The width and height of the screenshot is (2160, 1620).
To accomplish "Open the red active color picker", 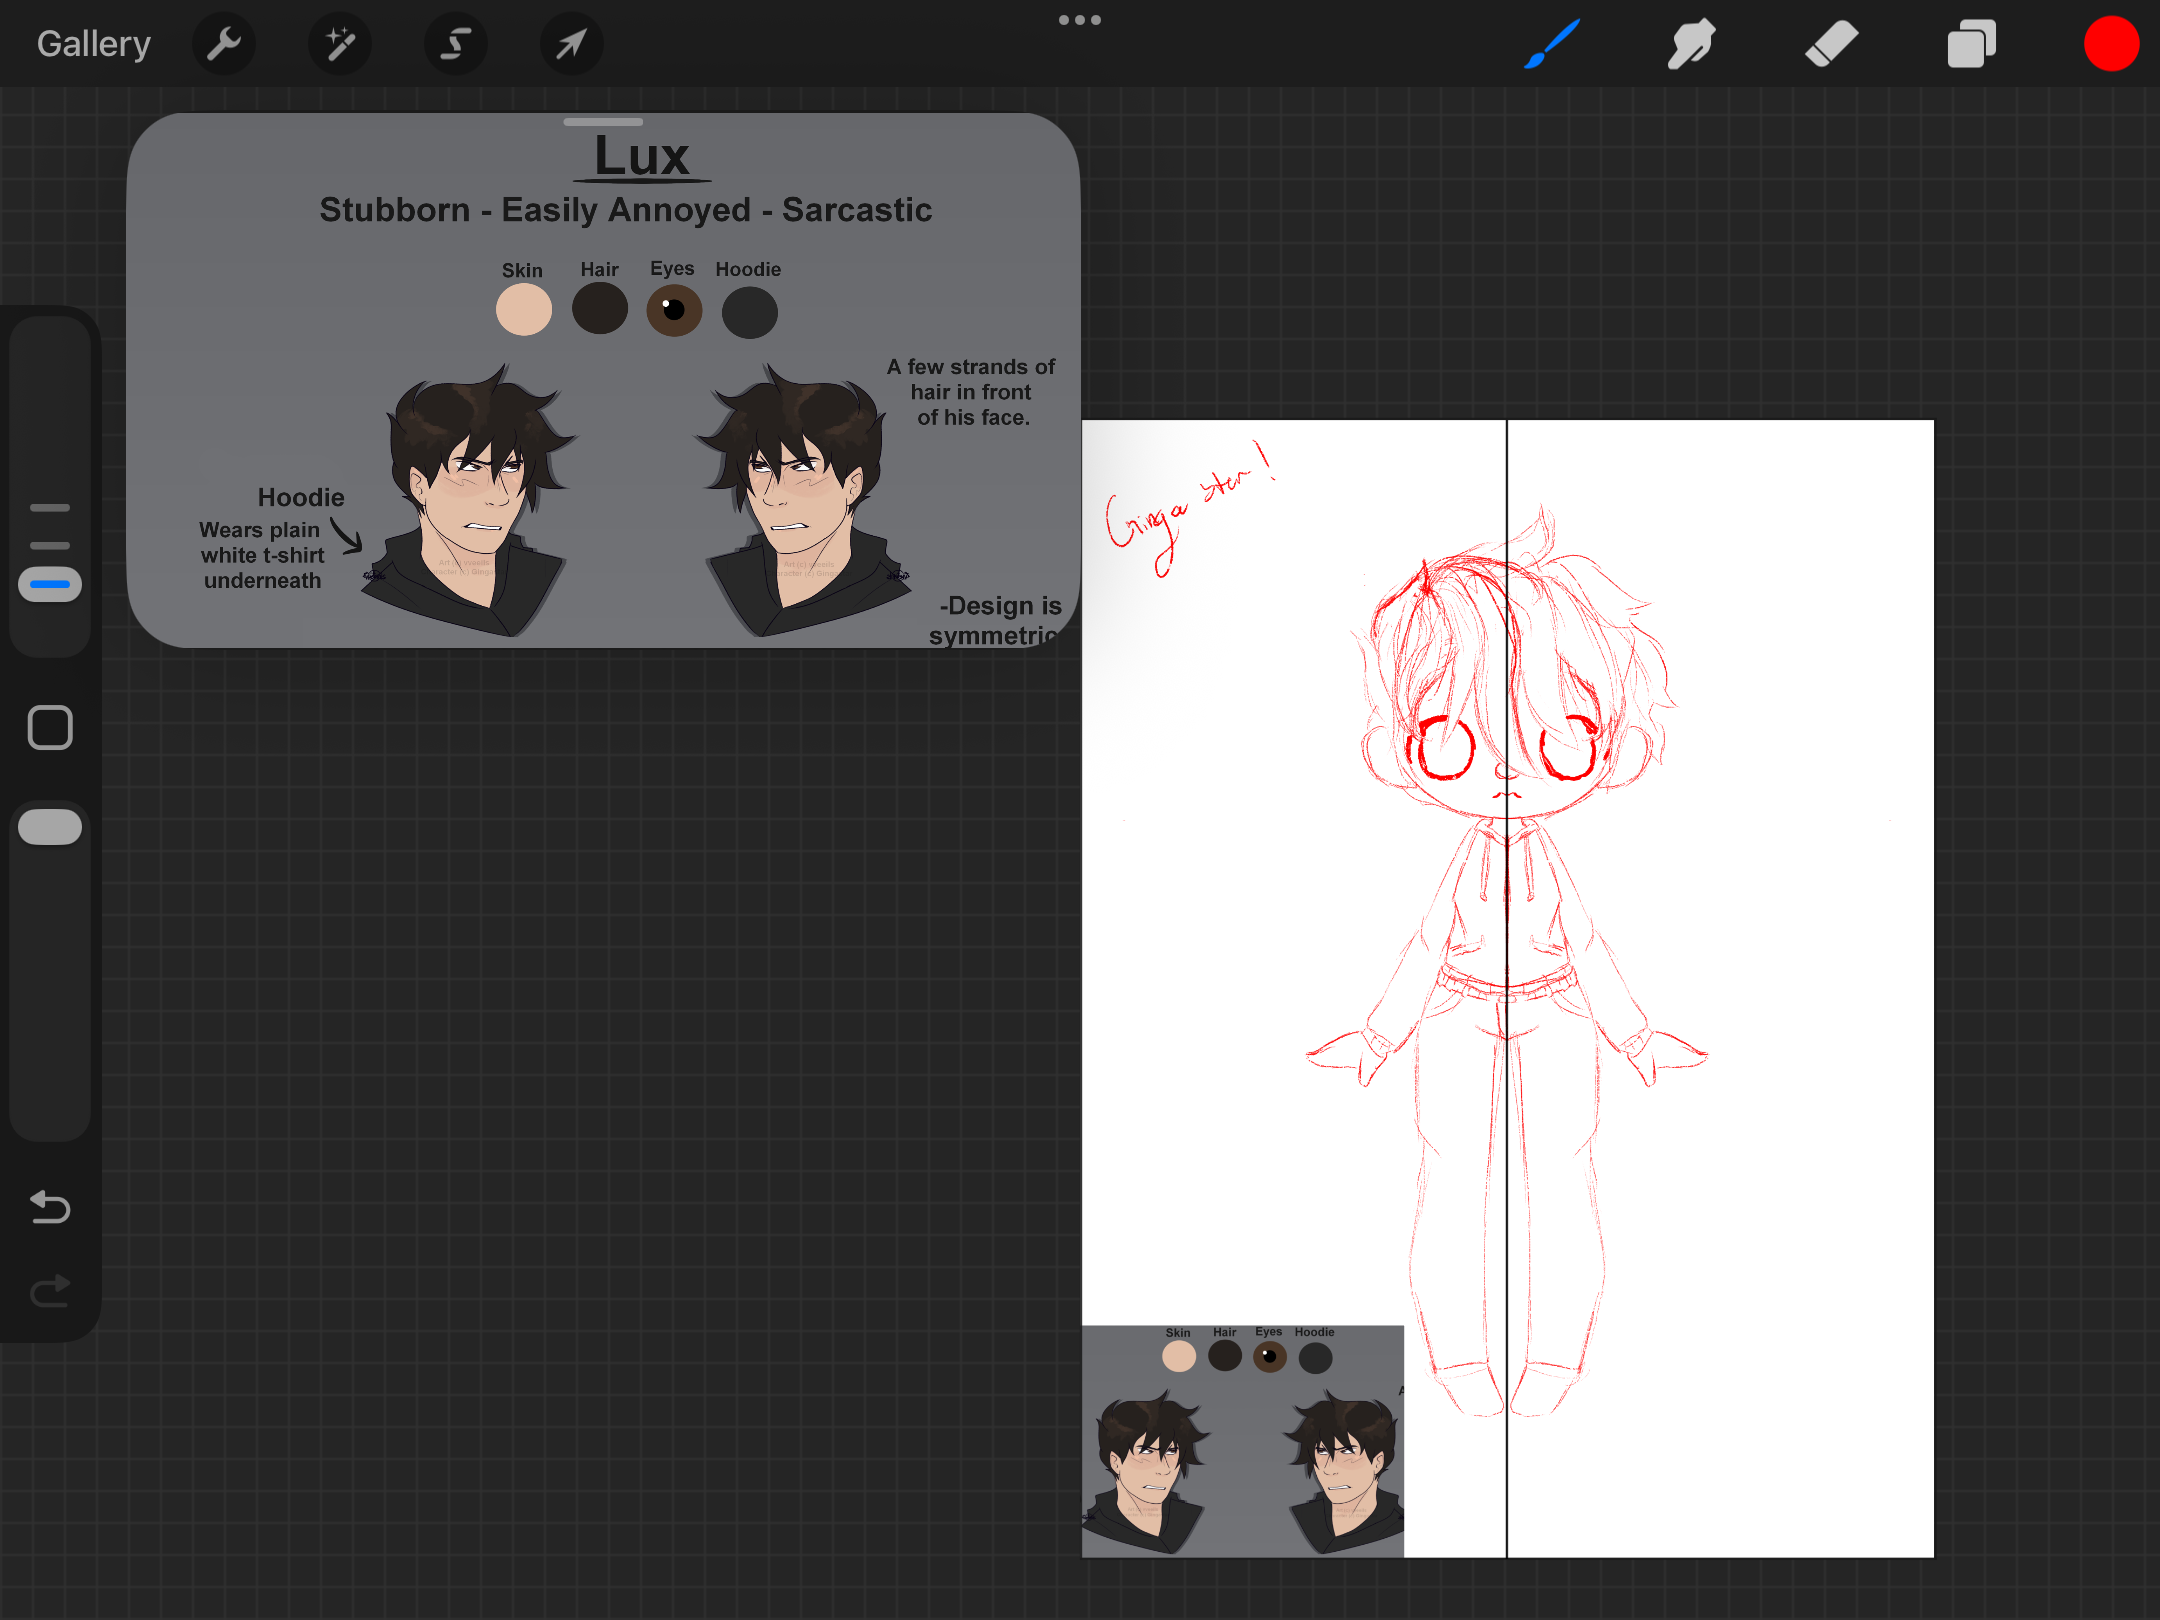I will [2111, 44].
